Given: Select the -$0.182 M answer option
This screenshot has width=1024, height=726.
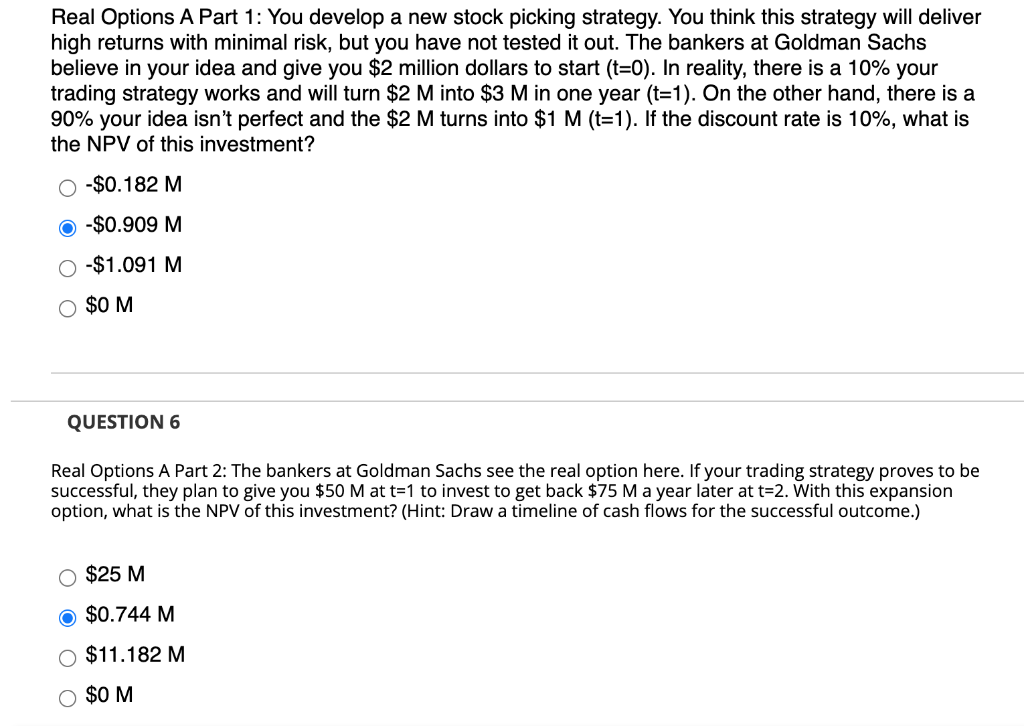Looking at the screenshot, I should click(67, 186).
